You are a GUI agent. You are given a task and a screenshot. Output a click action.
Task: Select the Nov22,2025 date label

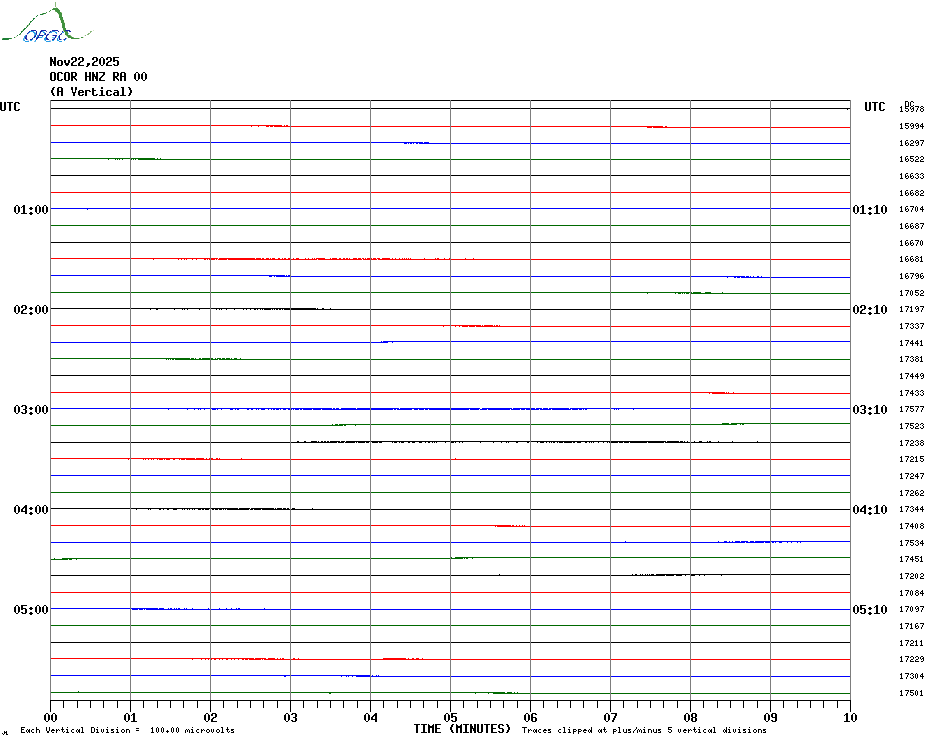(x=84, y=62)
